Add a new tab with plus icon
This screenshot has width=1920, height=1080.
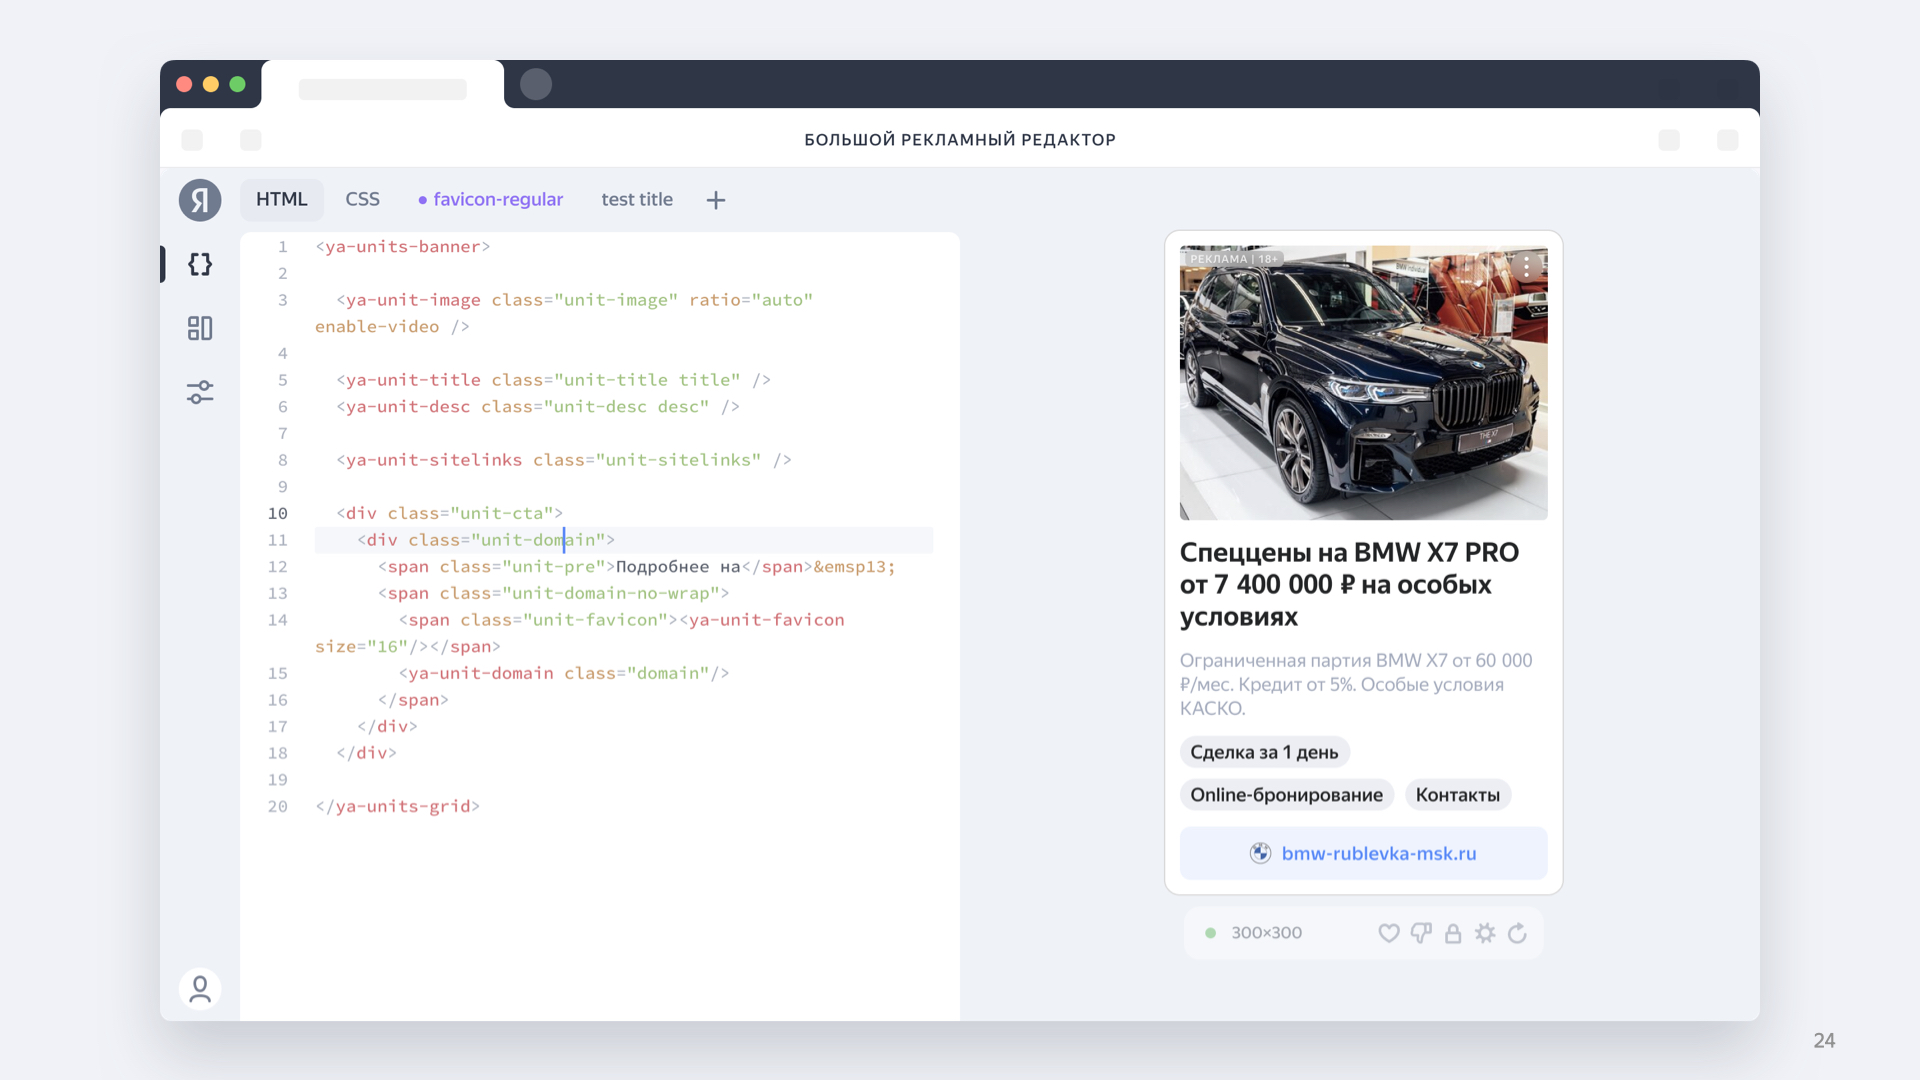pyautogui.click(x=716, y=200)
